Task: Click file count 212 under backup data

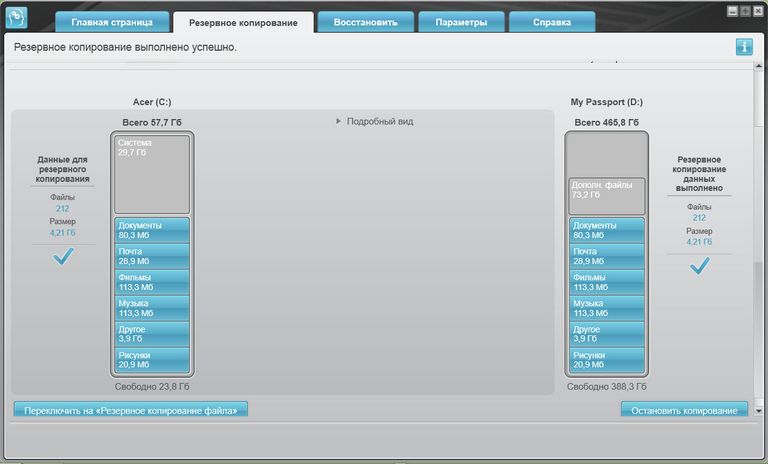Action: pos(62,208)
